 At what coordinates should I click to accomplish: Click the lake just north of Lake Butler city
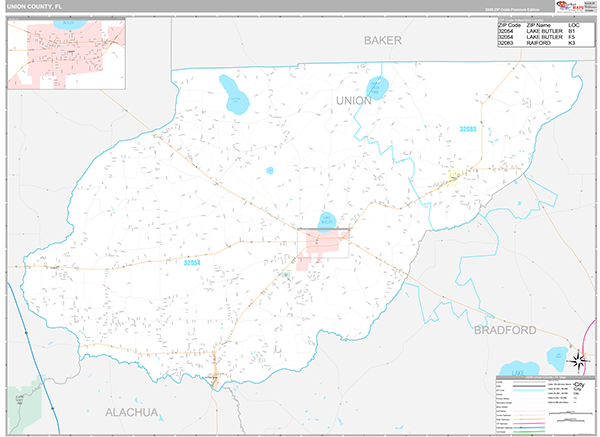coord(327,220)
